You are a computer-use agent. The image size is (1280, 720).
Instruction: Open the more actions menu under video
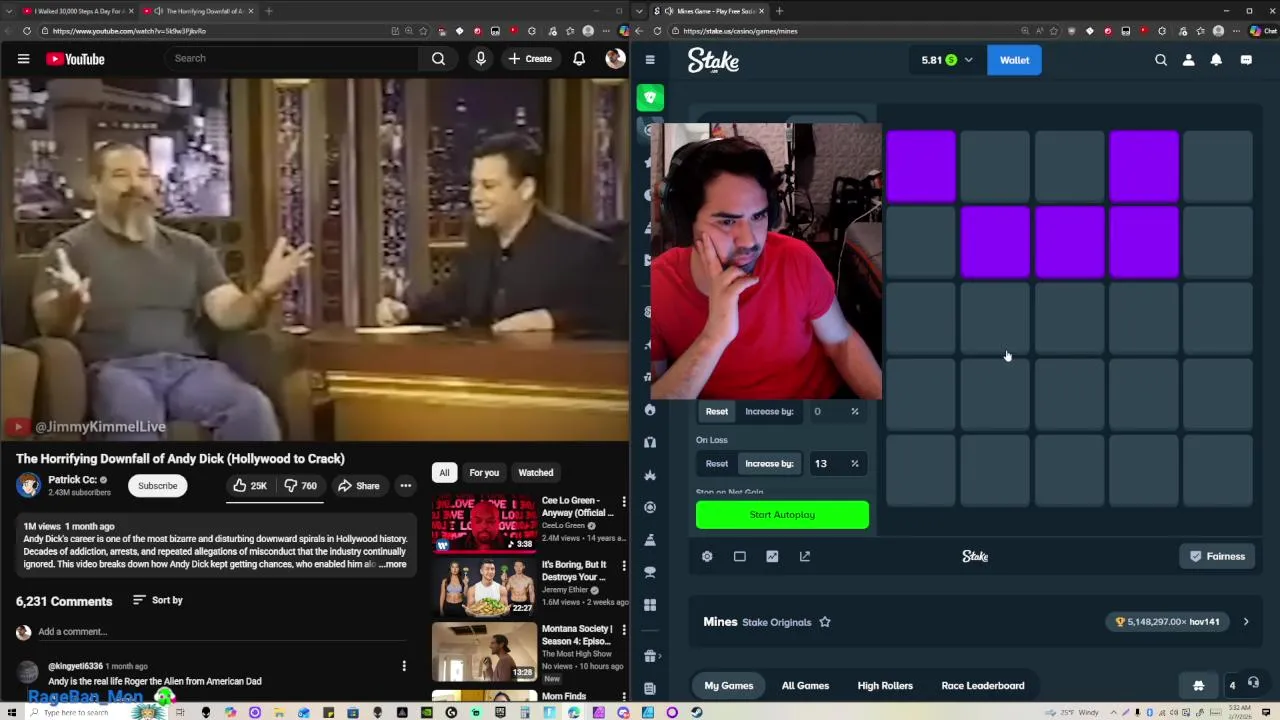click(405, 486)
